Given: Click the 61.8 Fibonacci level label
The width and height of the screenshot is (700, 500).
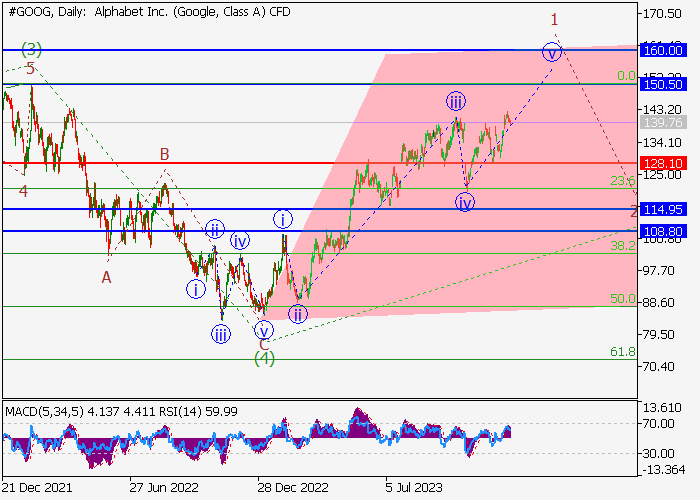Looking at the screenshot, I should pyautogui.click(x=622, y=352).
